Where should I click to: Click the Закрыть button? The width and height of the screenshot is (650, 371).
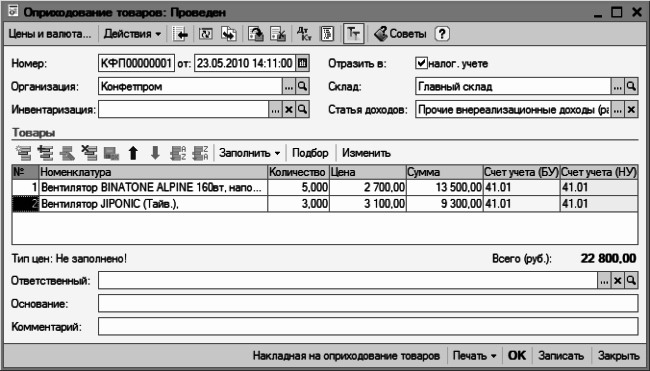coord(618,356)
